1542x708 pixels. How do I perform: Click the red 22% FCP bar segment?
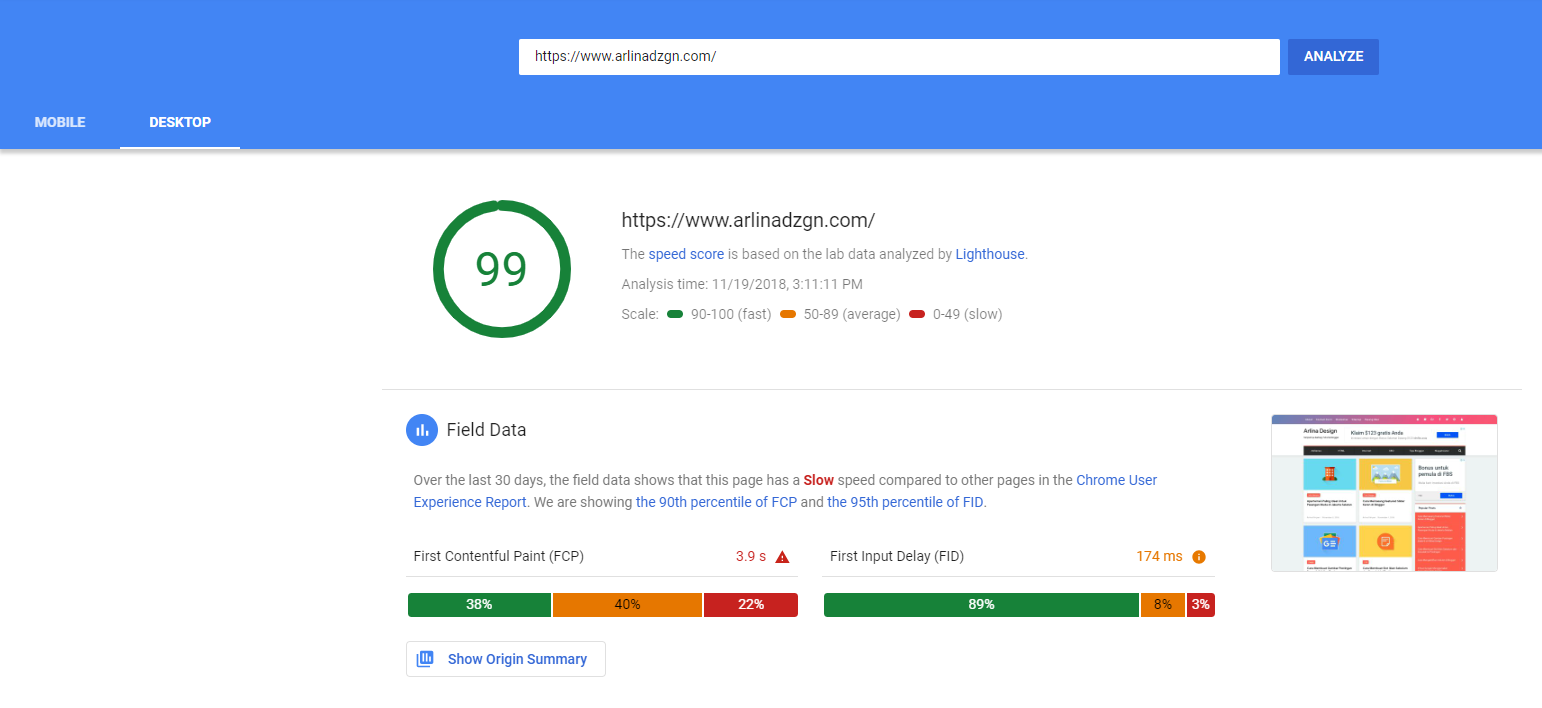[x=751, y=605]
